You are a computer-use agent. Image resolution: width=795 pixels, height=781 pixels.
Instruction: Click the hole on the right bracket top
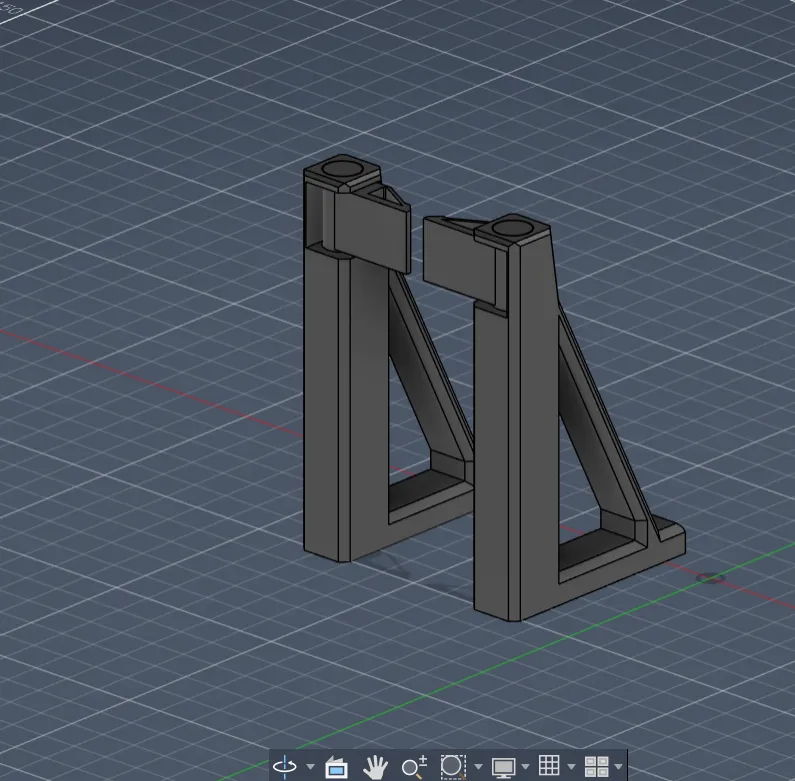tap(512, 227)
